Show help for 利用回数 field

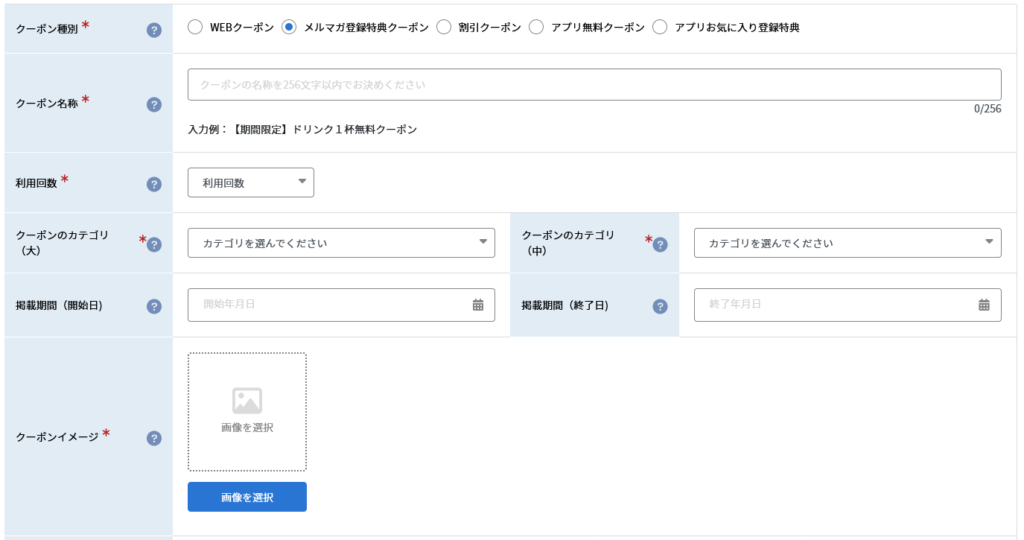(153, 184)
